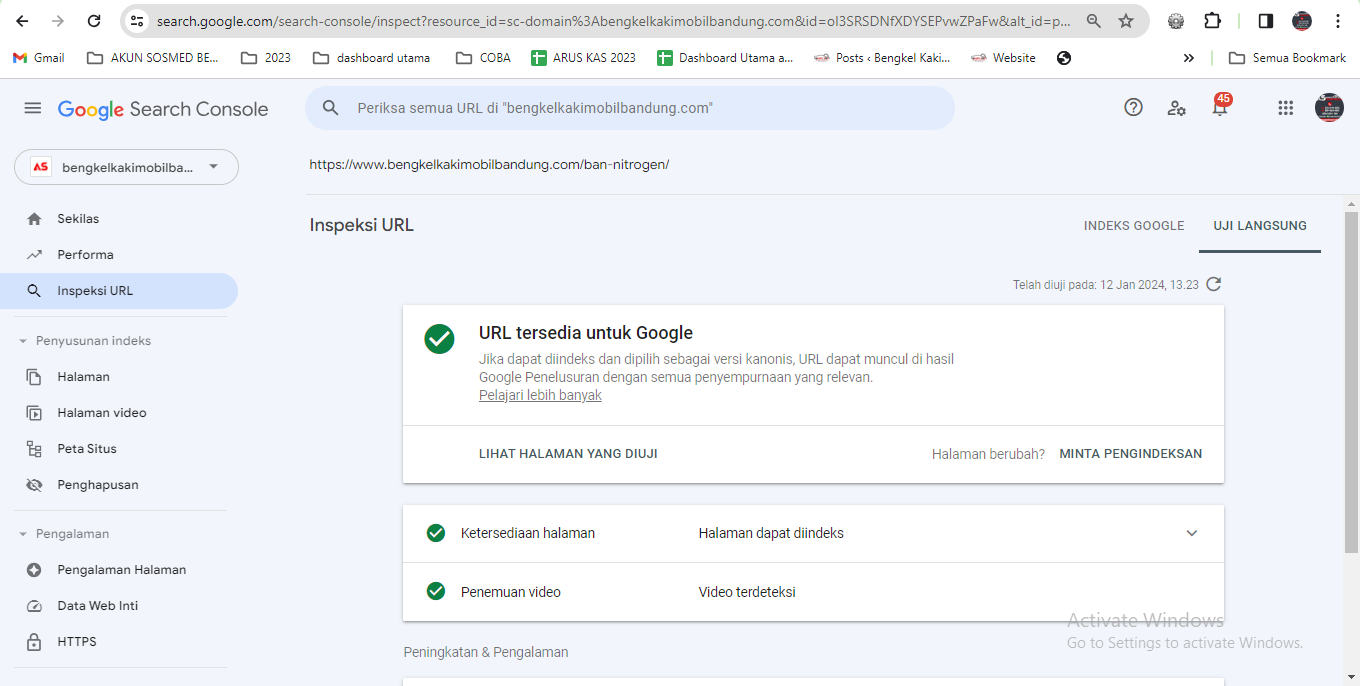The image size is (1360, 686).
Task: Select the UJI LANGSUNG tab
Action: click(x=1260, y=226)
